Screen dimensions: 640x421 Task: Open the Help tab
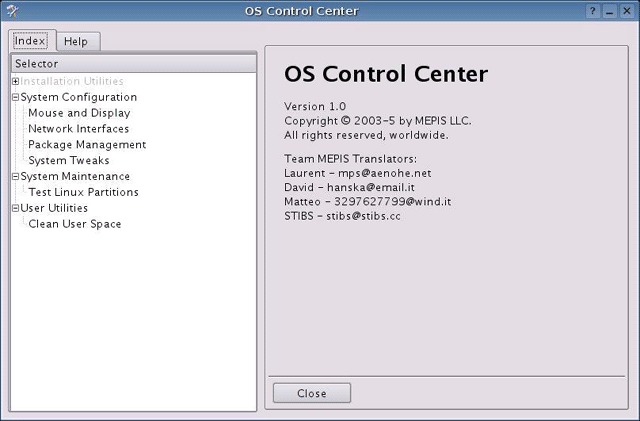[76, 42]
